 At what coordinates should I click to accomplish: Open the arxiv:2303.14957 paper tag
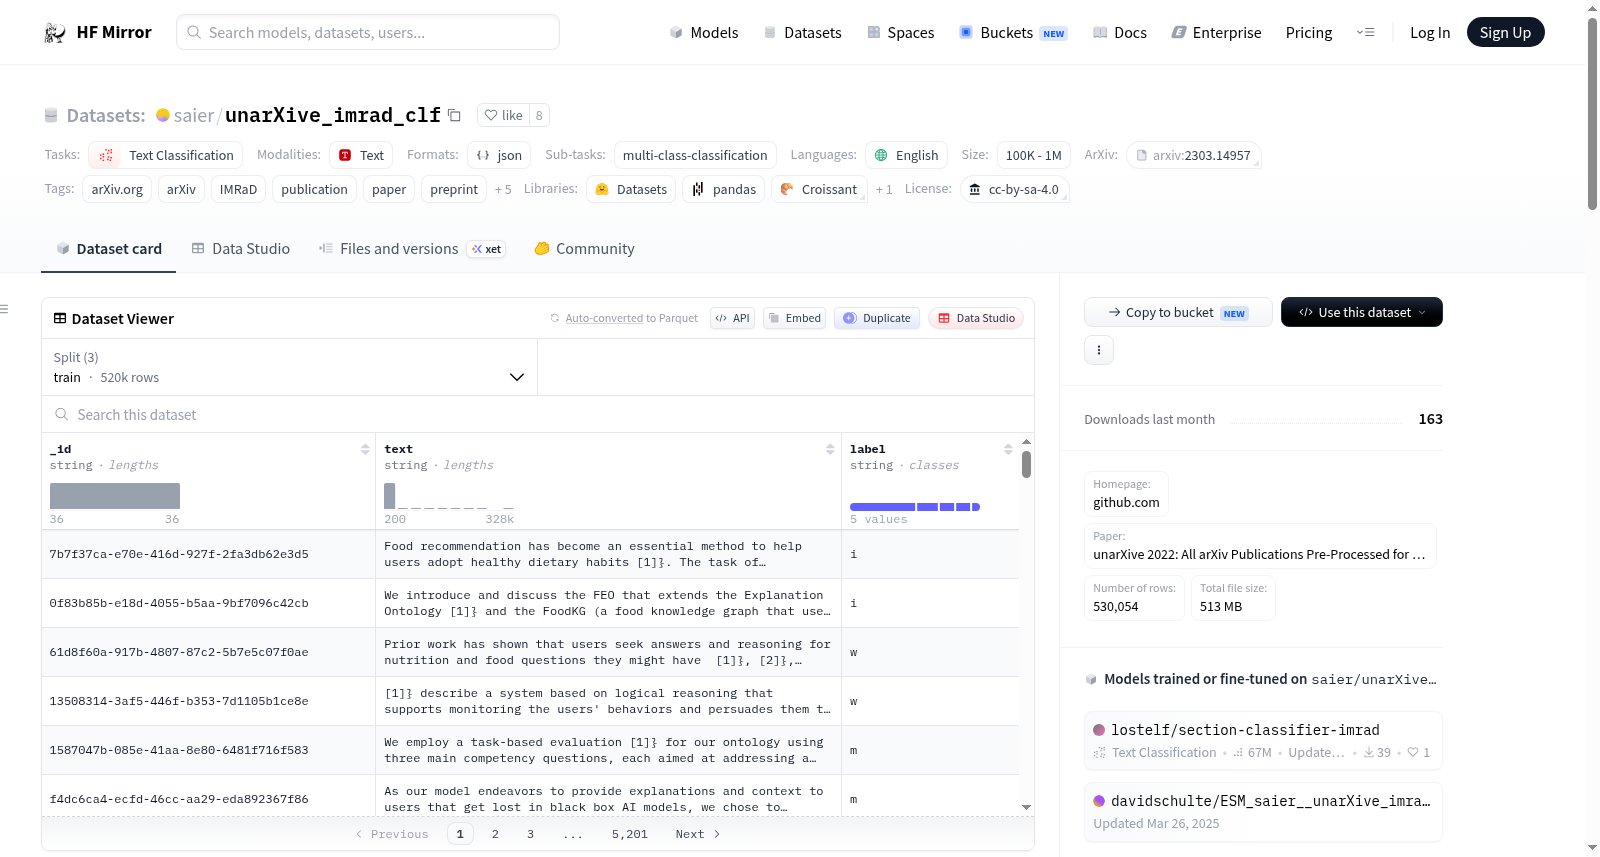pos(1194,155)
